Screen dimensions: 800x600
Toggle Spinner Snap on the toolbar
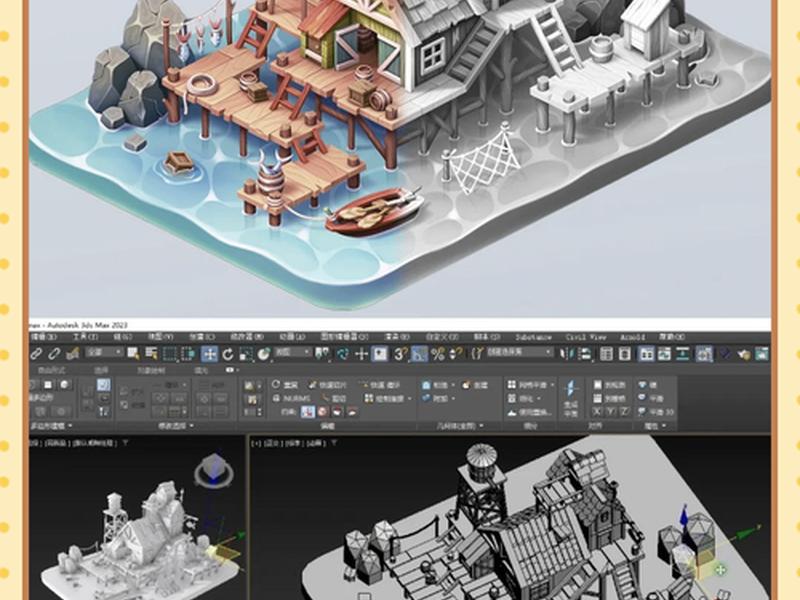point(457,354)
